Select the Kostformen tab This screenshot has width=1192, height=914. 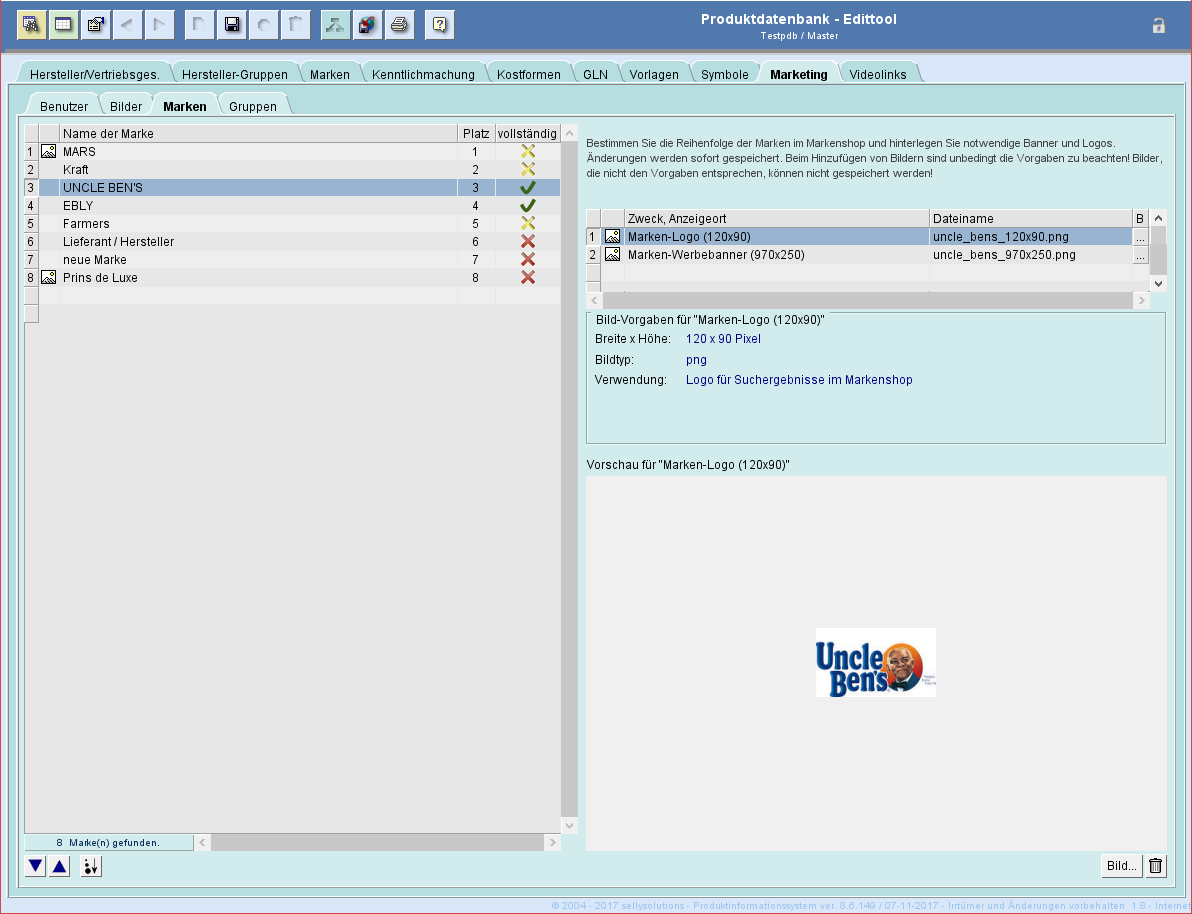[528, 74]
